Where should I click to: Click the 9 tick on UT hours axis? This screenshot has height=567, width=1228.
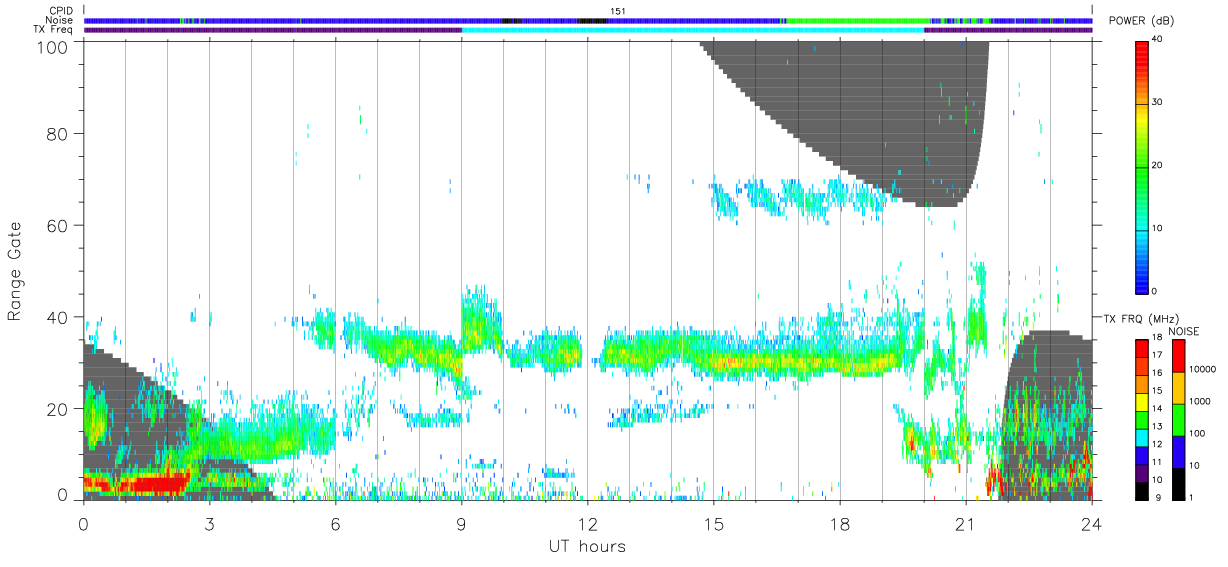(461, 523)
